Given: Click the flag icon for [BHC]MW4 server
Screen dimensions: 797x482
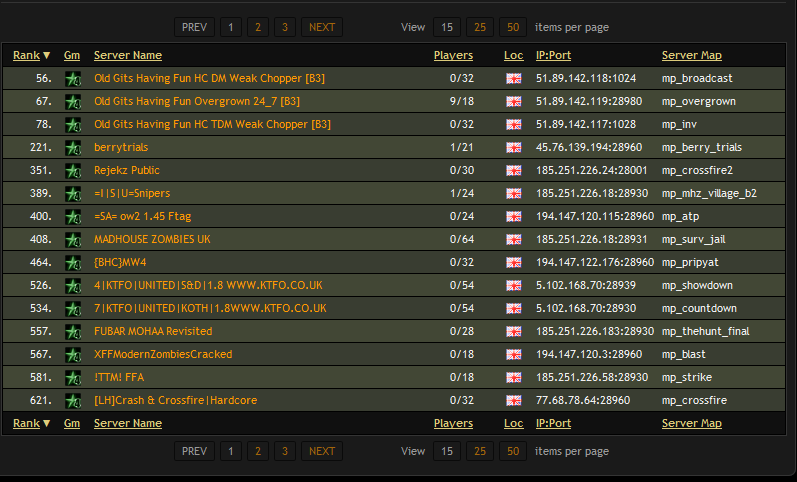Looking at the screenshot, I should click(513, 263).
